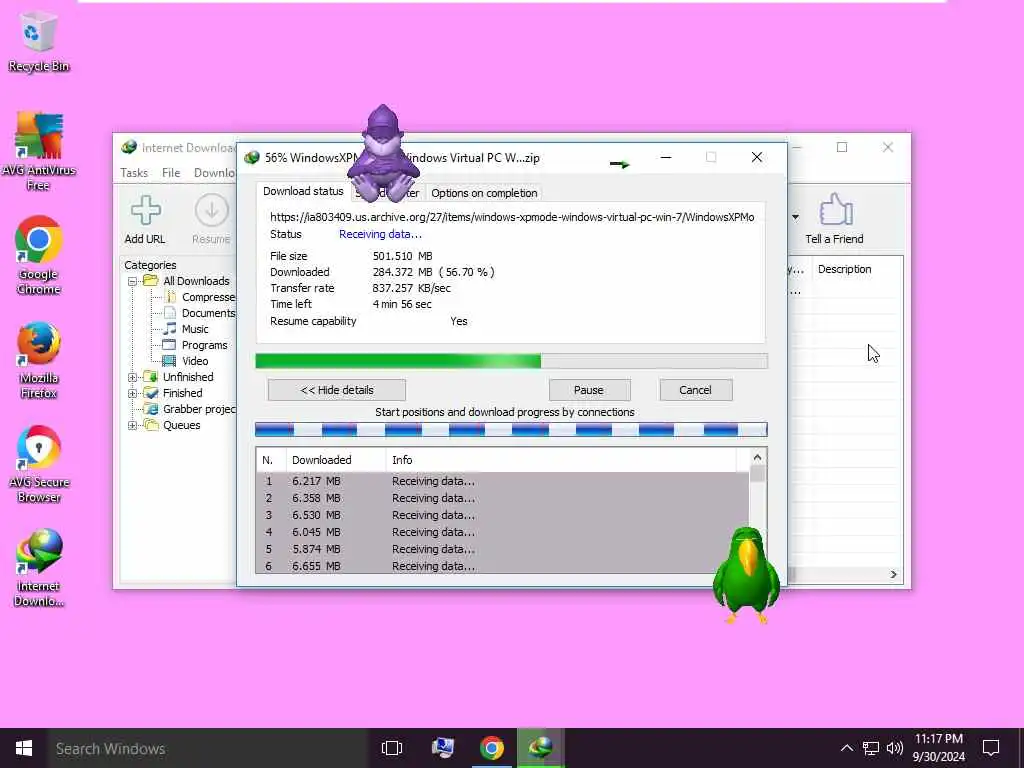Image resolution: width=1024 pixels, height=768 pixels.
Task: Click the Info column header
Action: tap(561, 460)
